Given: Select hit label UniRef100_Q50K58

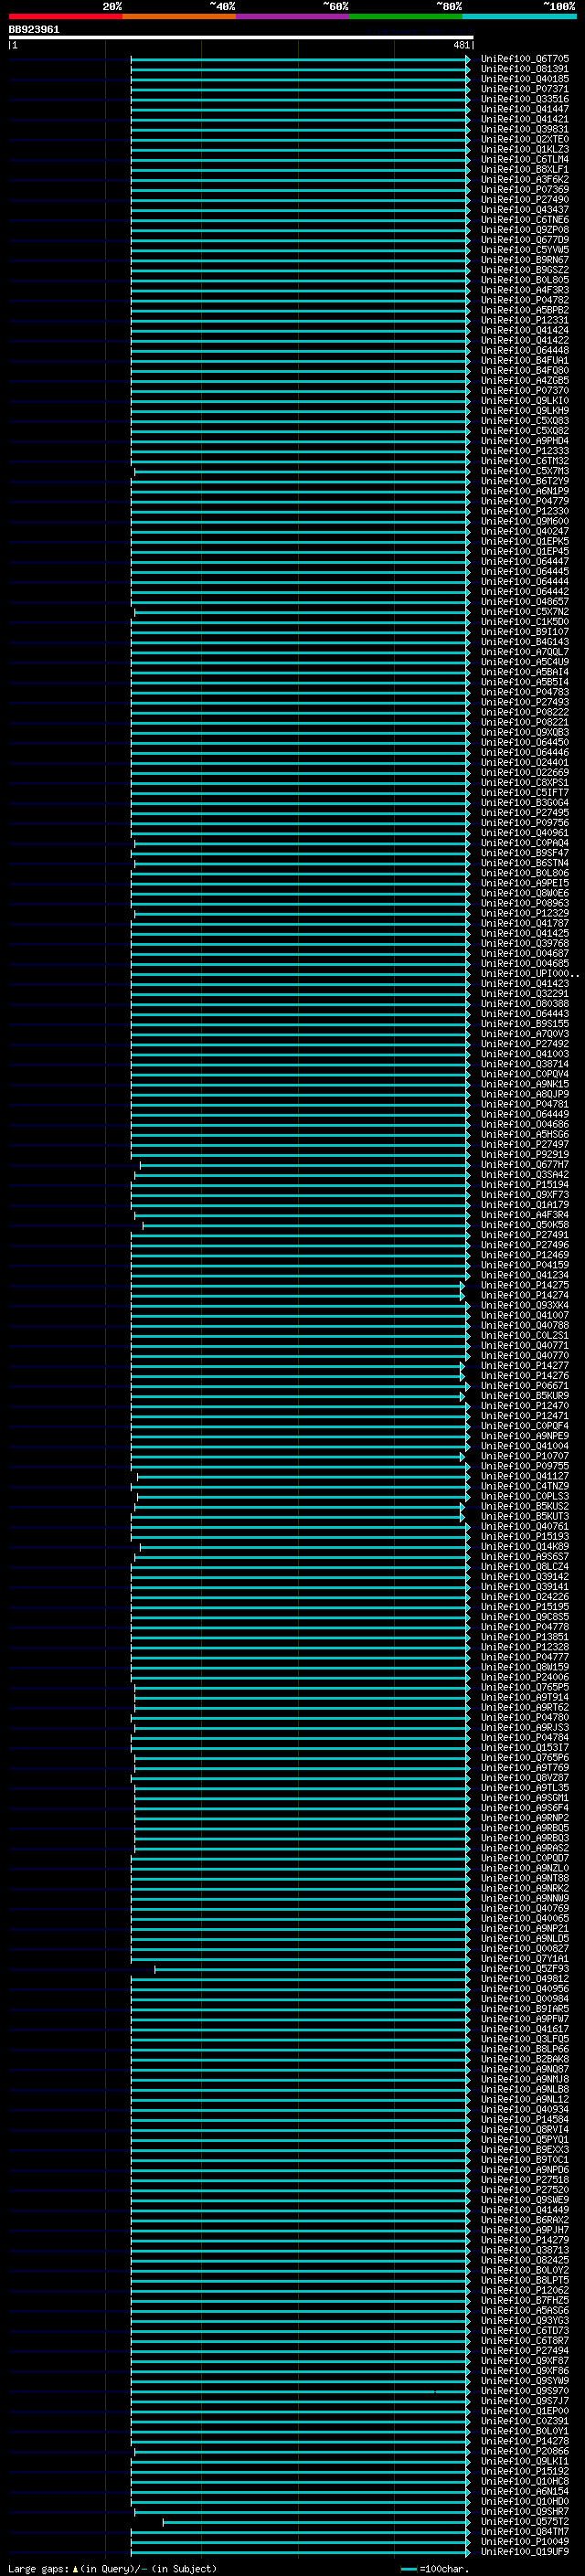Looking at the screenshot, I should pos(525,1225).
